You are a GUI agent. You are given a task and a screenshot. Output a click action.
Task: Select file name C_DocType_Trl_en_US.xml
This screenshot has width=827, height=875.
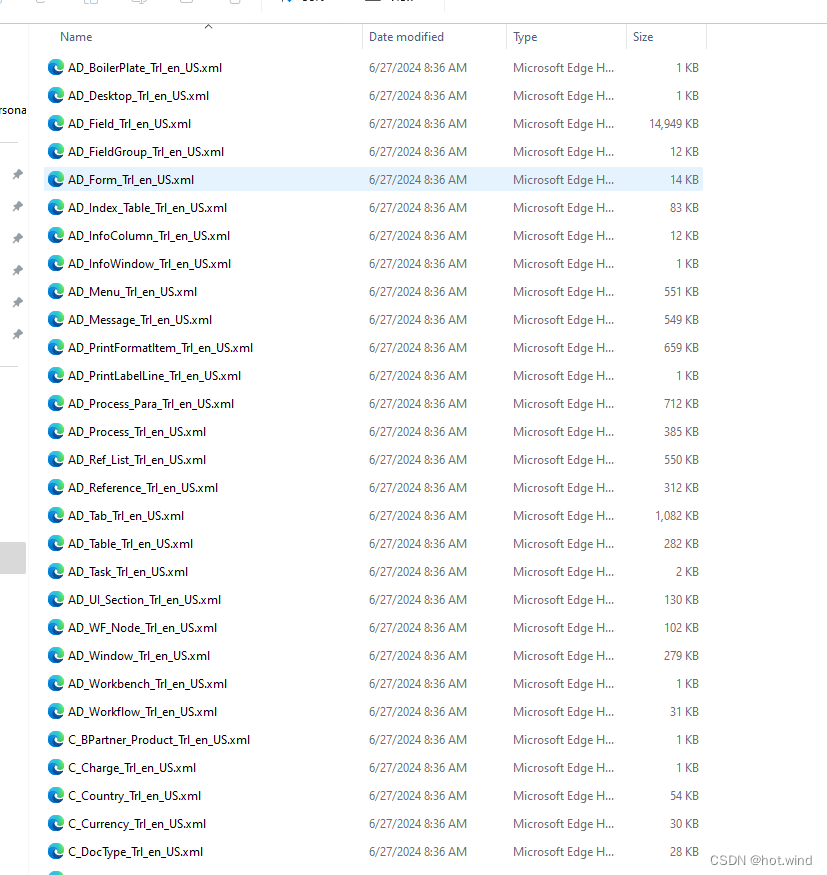(136, 852)
